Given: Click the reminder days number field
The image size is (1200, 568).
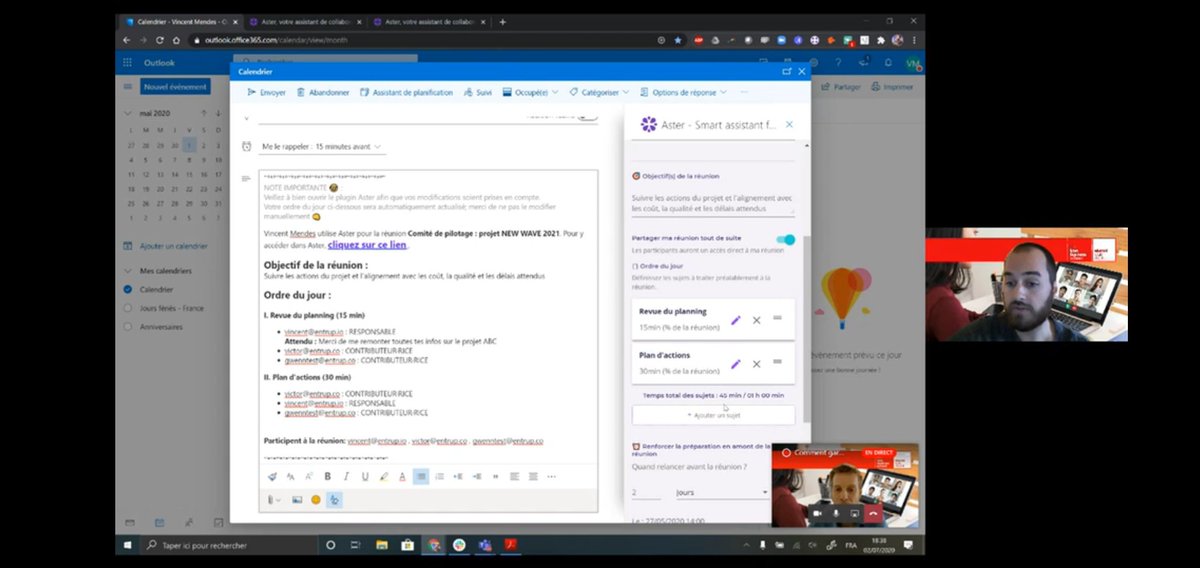Looking at the screenshot, I should tap(645, 492).
